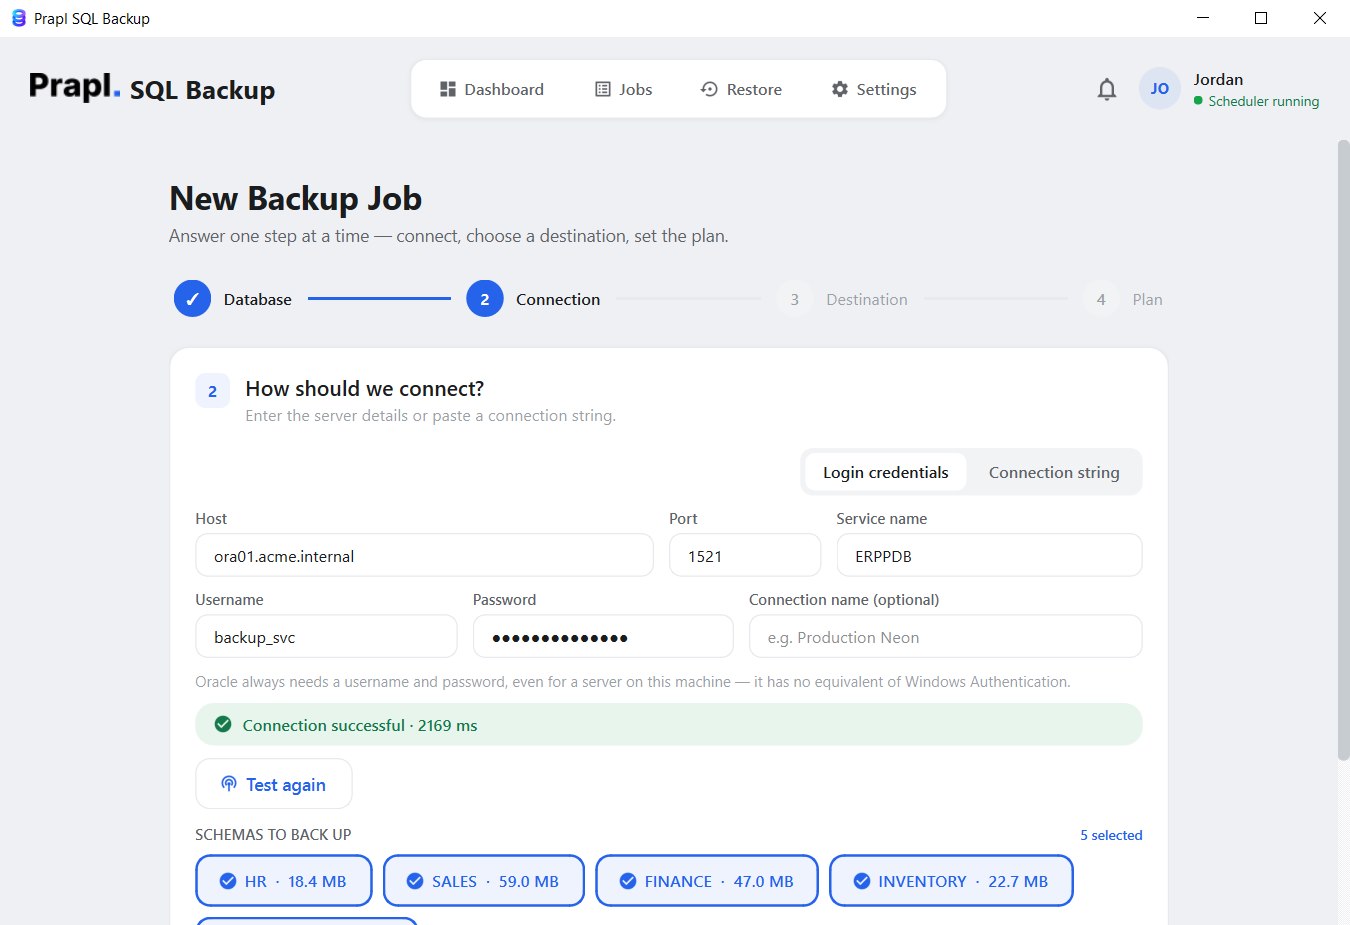Switch to the Restore tab
Image resolution: width=1350 pixels, height=925 pixels.
click(741, 89)
